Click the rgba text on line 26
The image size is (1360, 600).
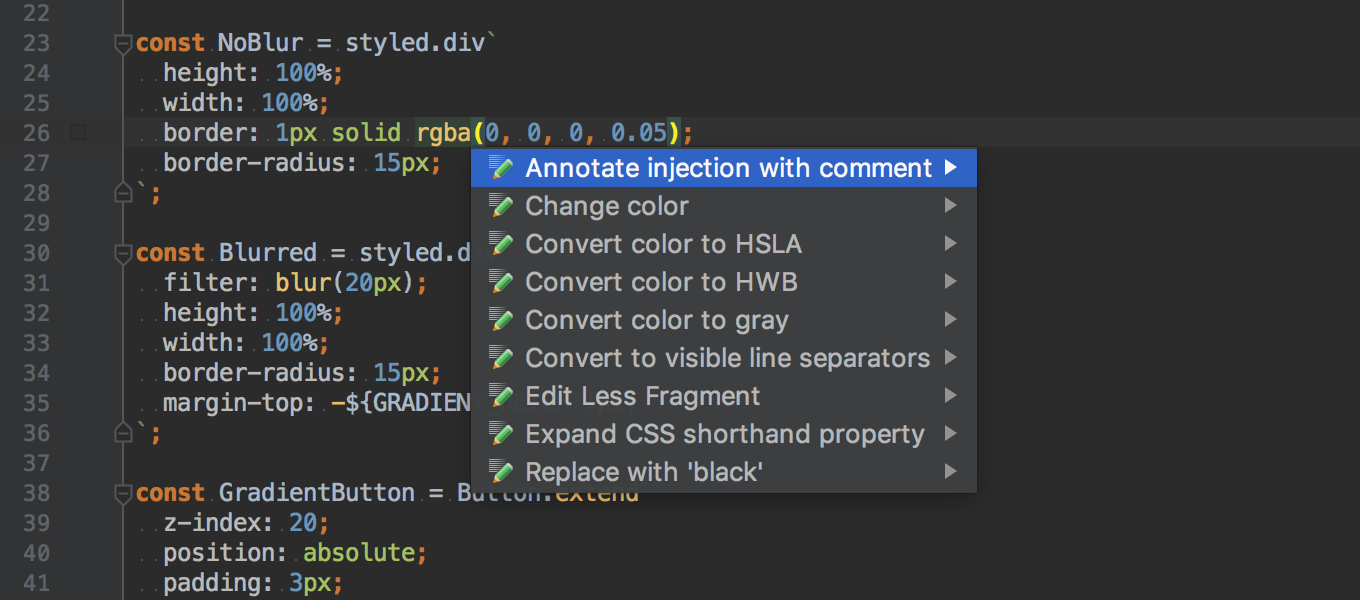tap(444, 133)
